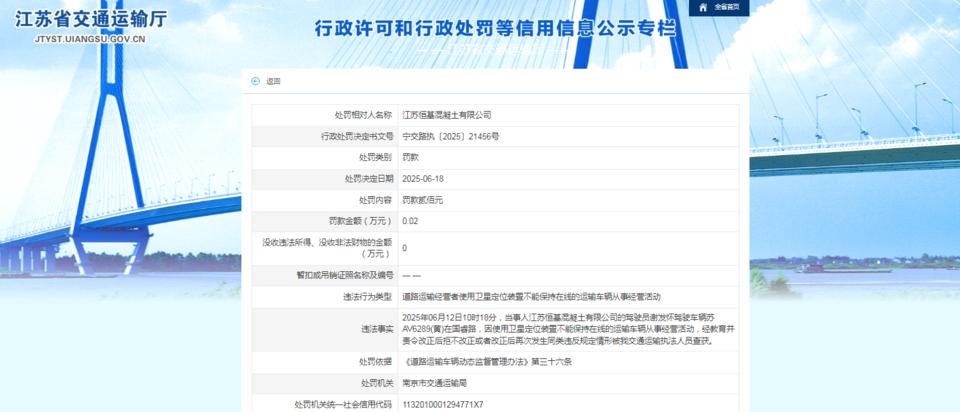Click the 江苏省交通运输厅 logo text
The width and height of the screenshot is (960, 412).
pyautogui.click(x=91, y=19)
